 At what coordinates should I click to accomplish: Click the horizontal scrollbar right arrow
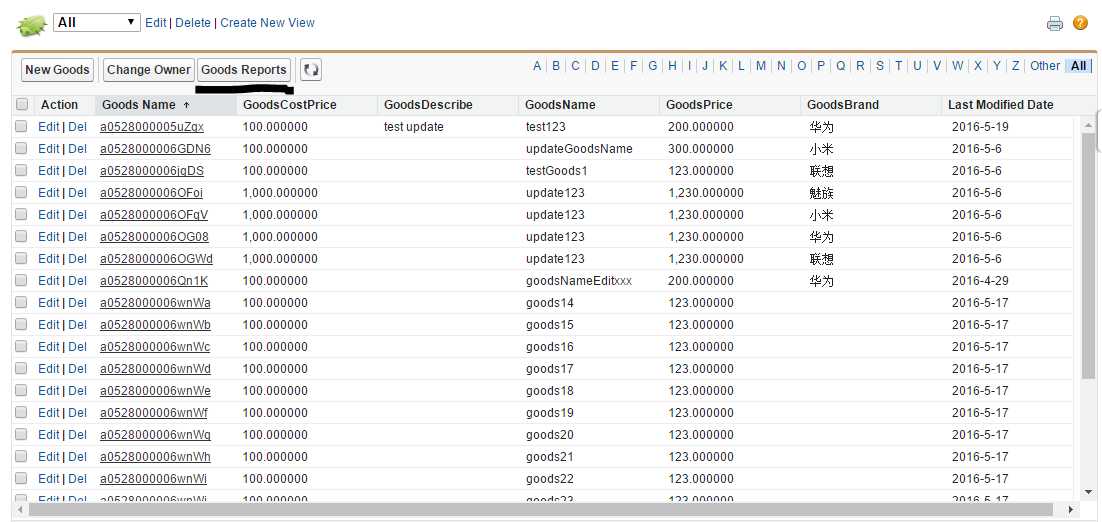click(1070, 509)
